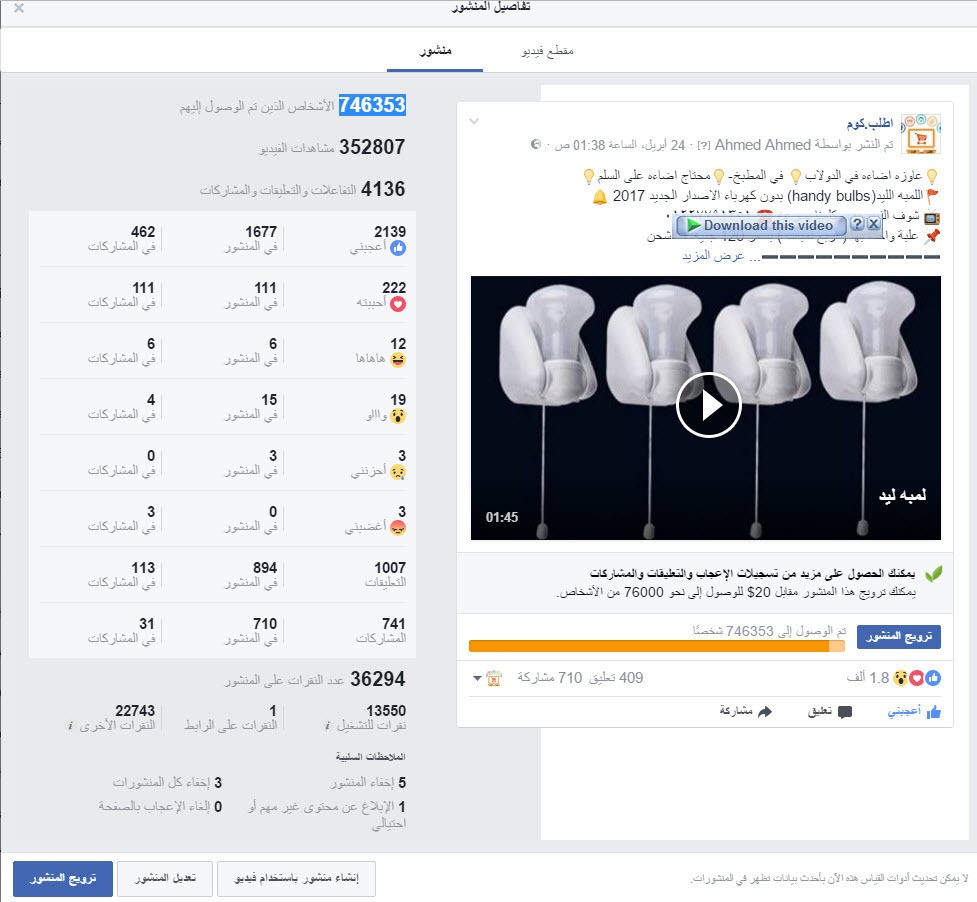The width and height of the screenshot is (977, 902).
Task: Click the bell emoji after 2017
Action: point(599,197)
